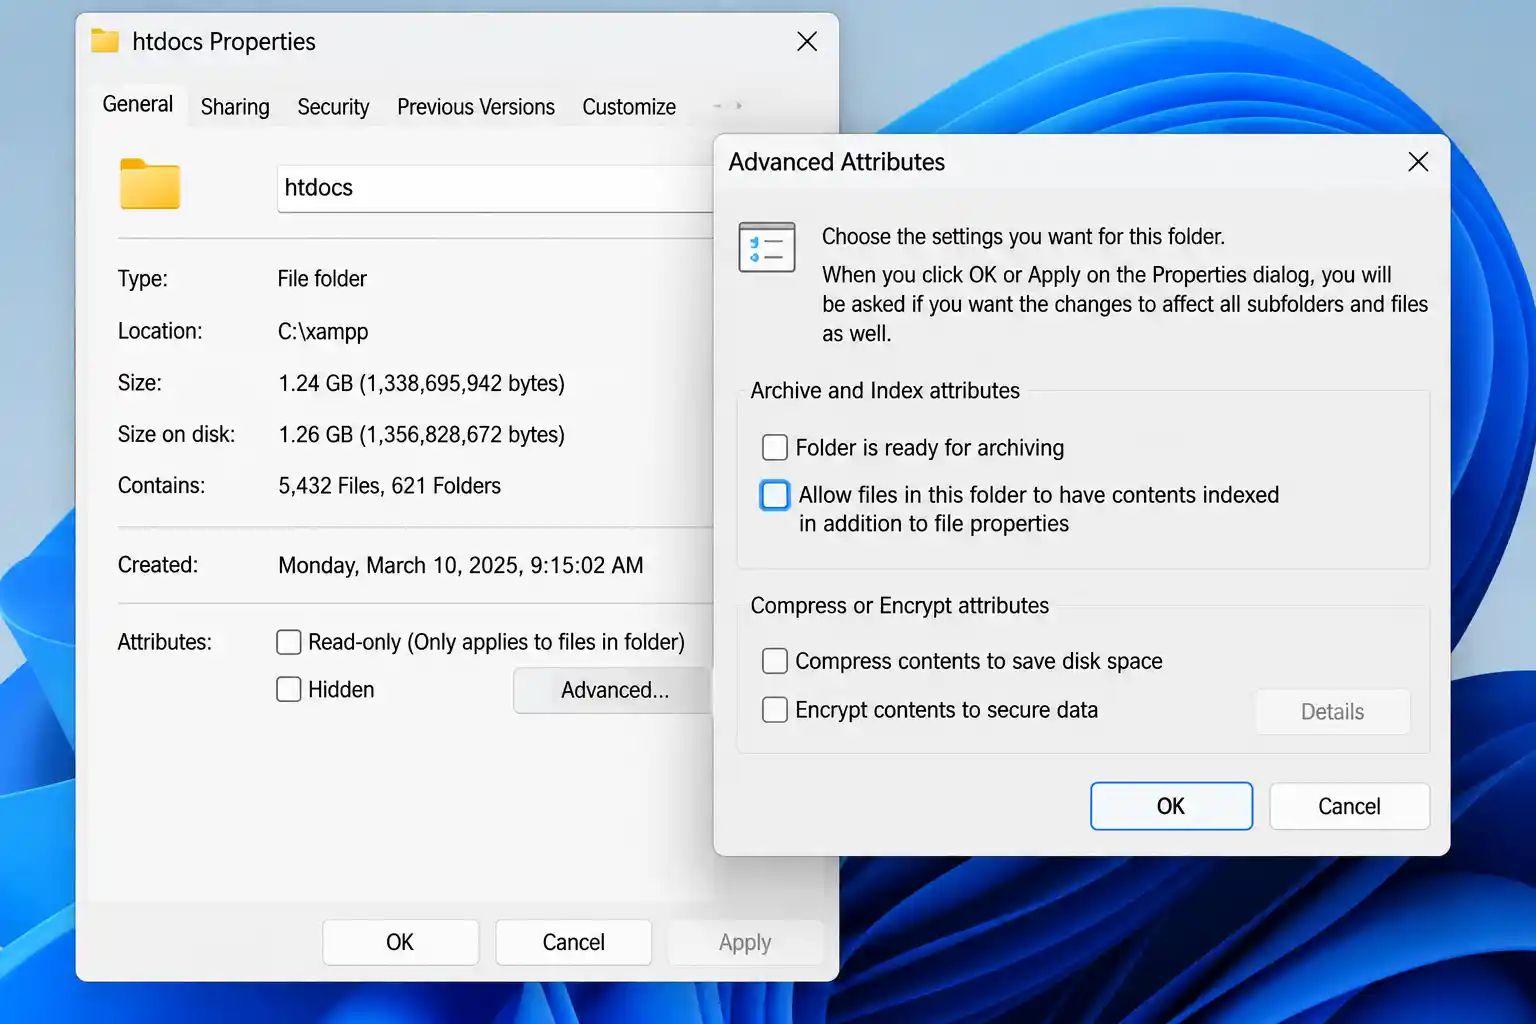Open the Previous Versions tab
This screenshot has width=1536, height=1024.
(x=476, y=107)
